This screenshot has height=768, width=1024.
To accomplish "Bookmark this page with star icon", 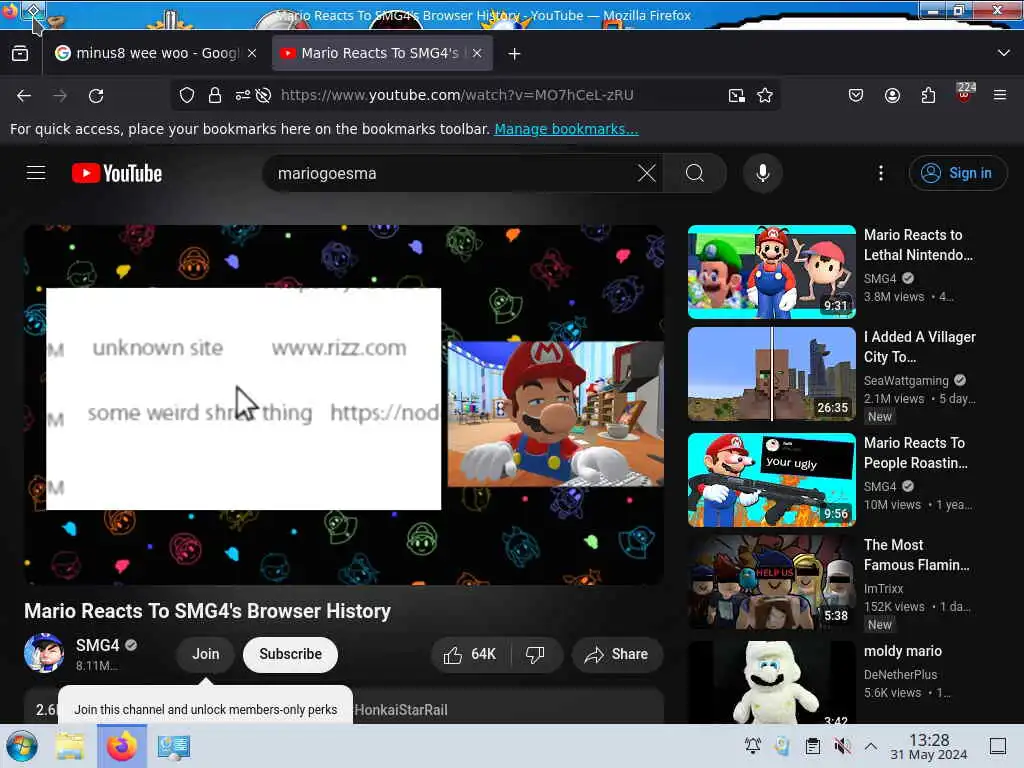I will [x=765, y=95].
